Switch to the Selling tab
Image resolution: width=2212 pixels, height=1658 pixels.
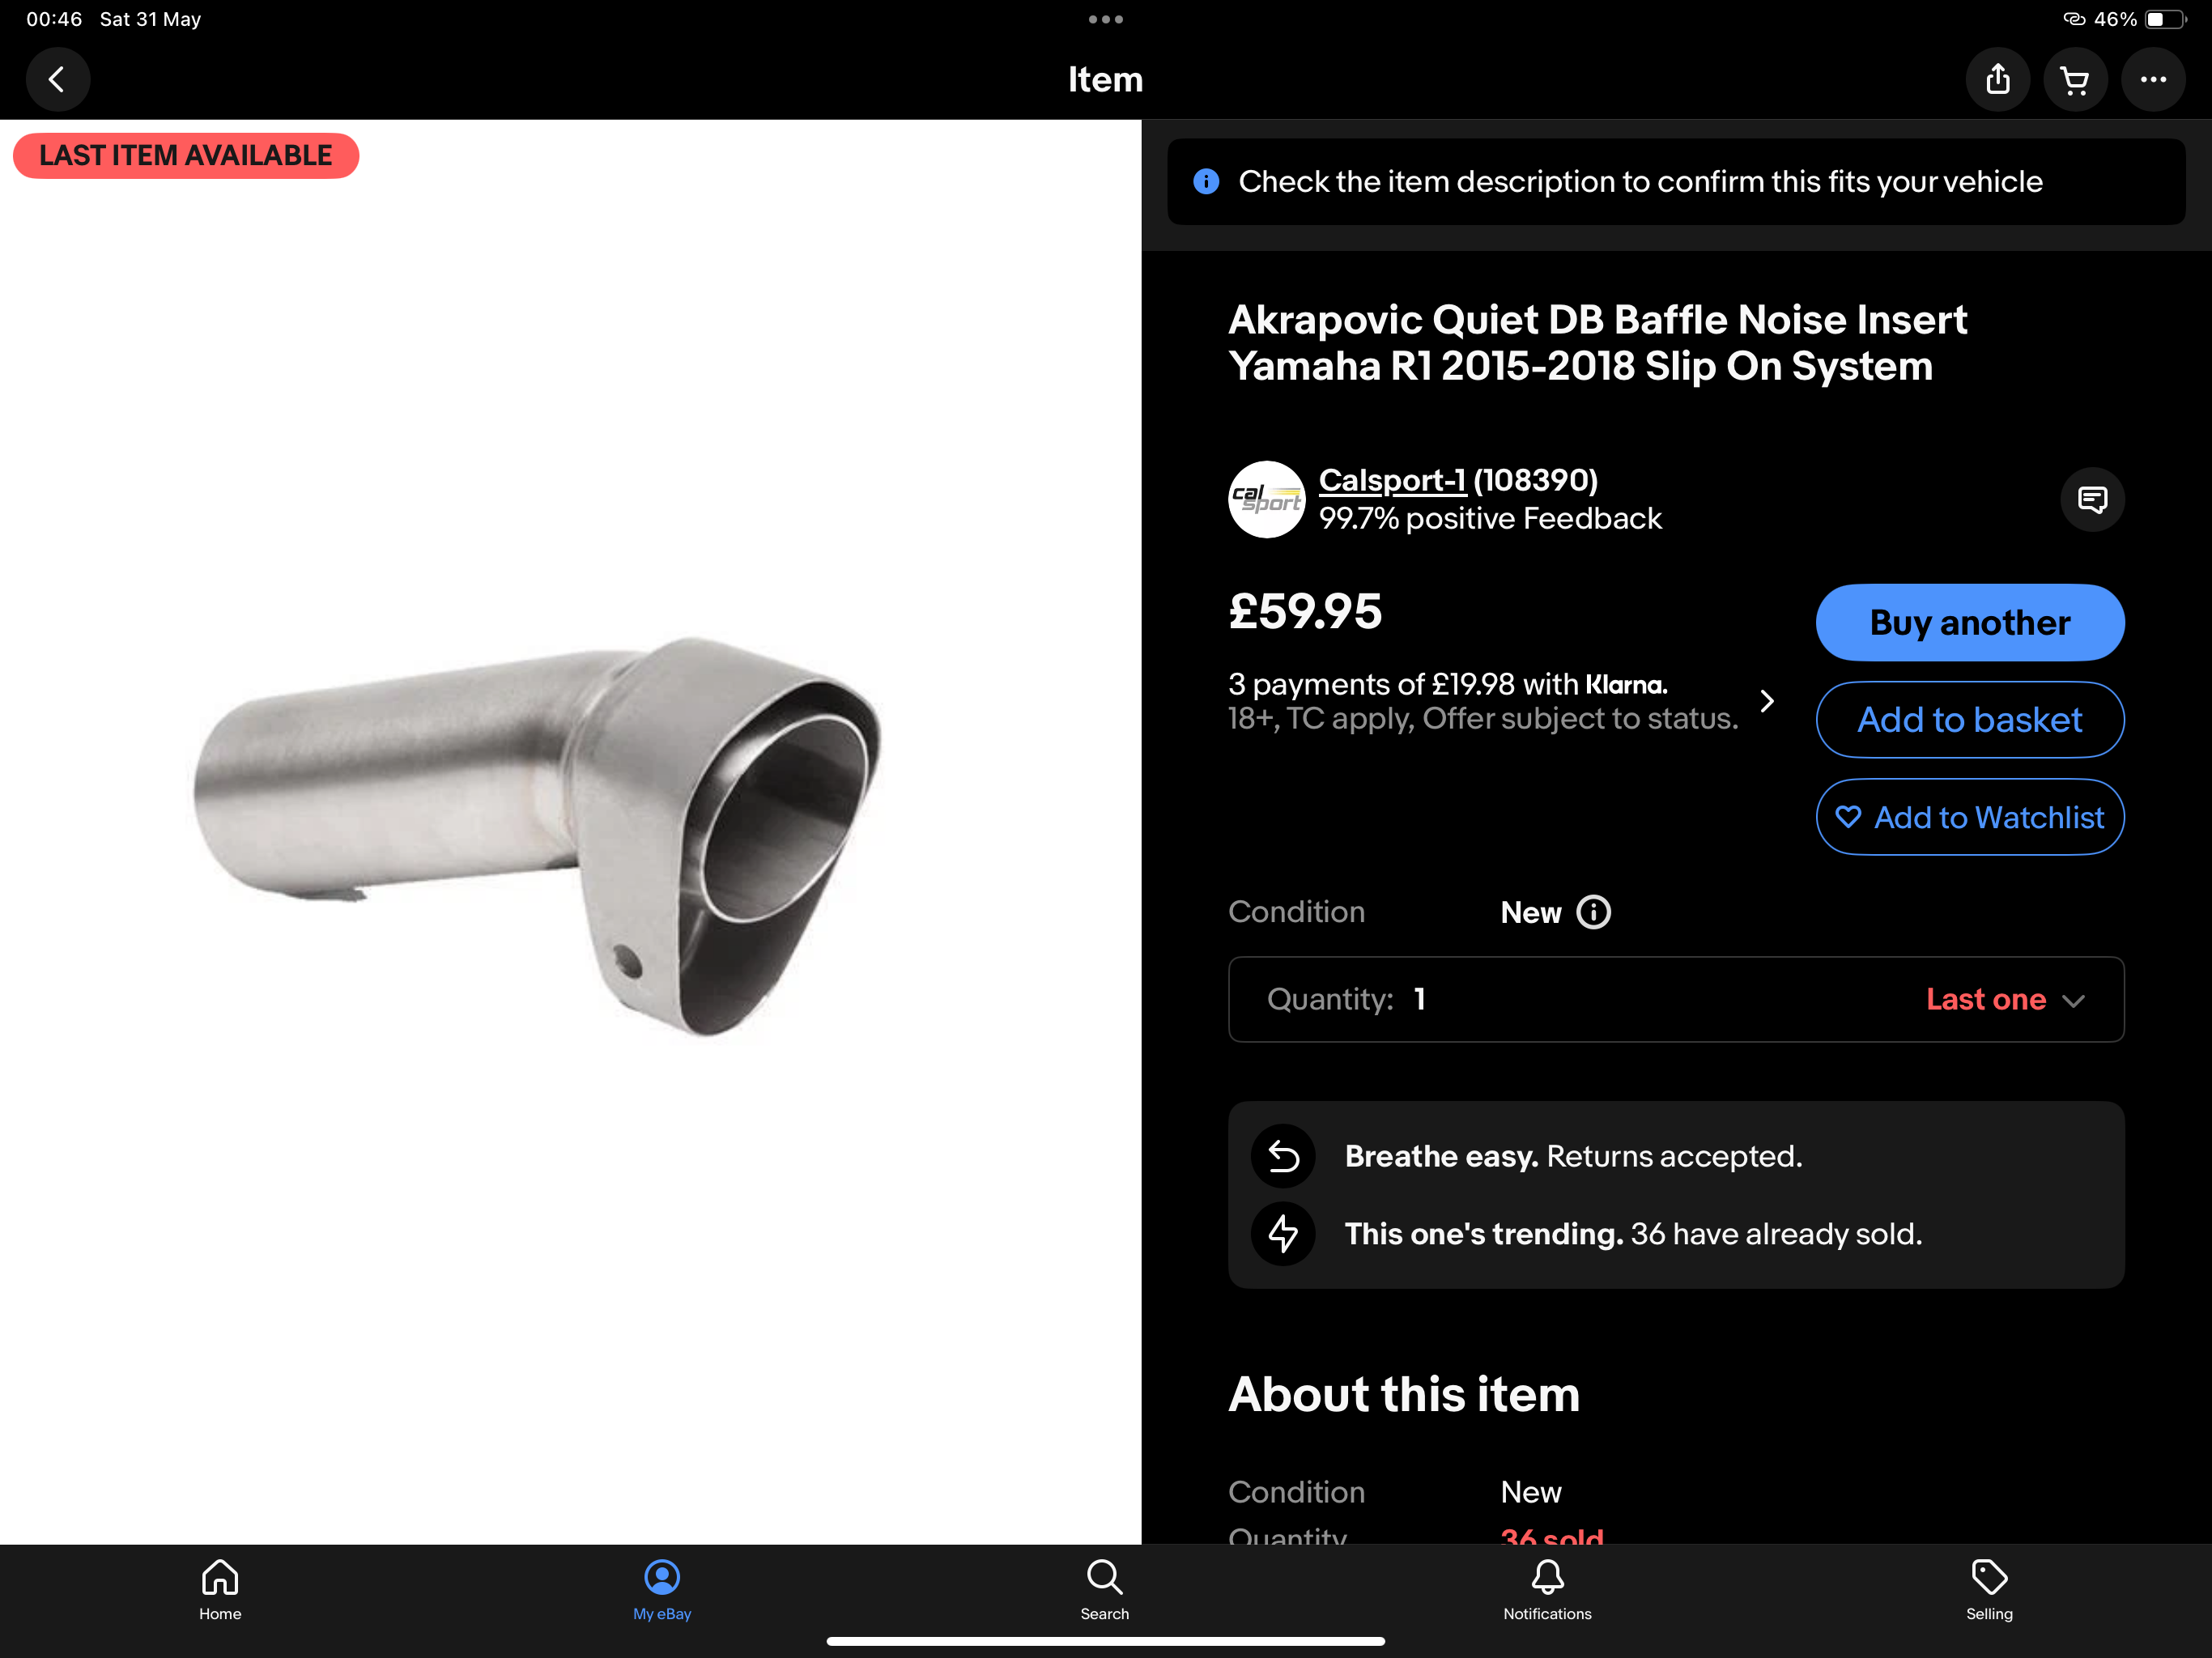click(1989, 1590)
